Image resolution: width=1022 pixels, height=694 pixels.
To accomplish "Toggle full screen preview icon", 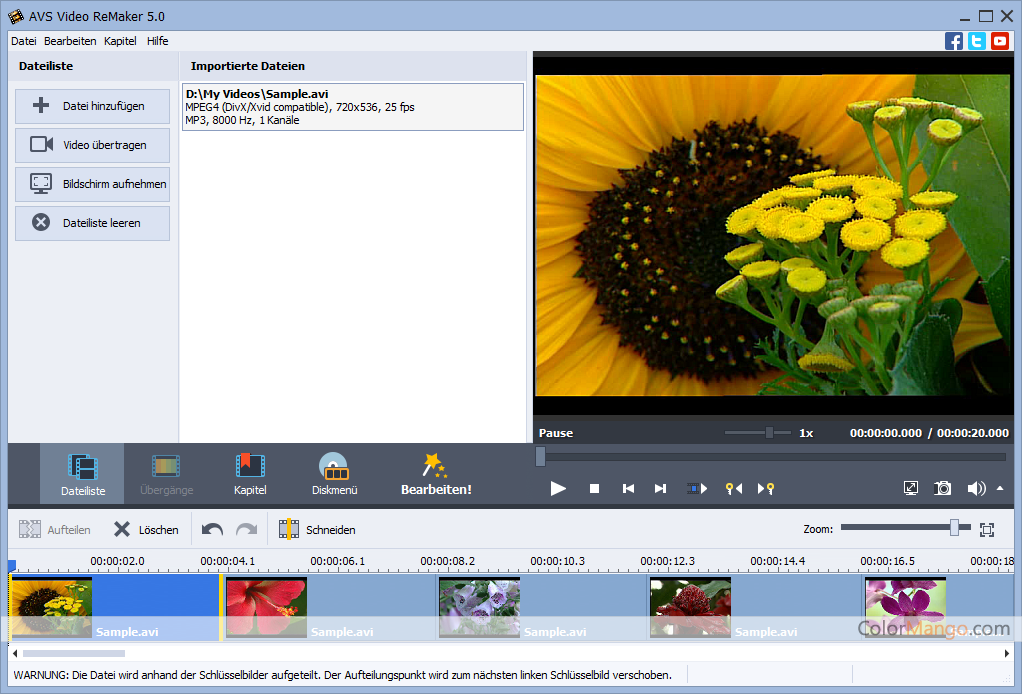I will [x=911, y=488].
